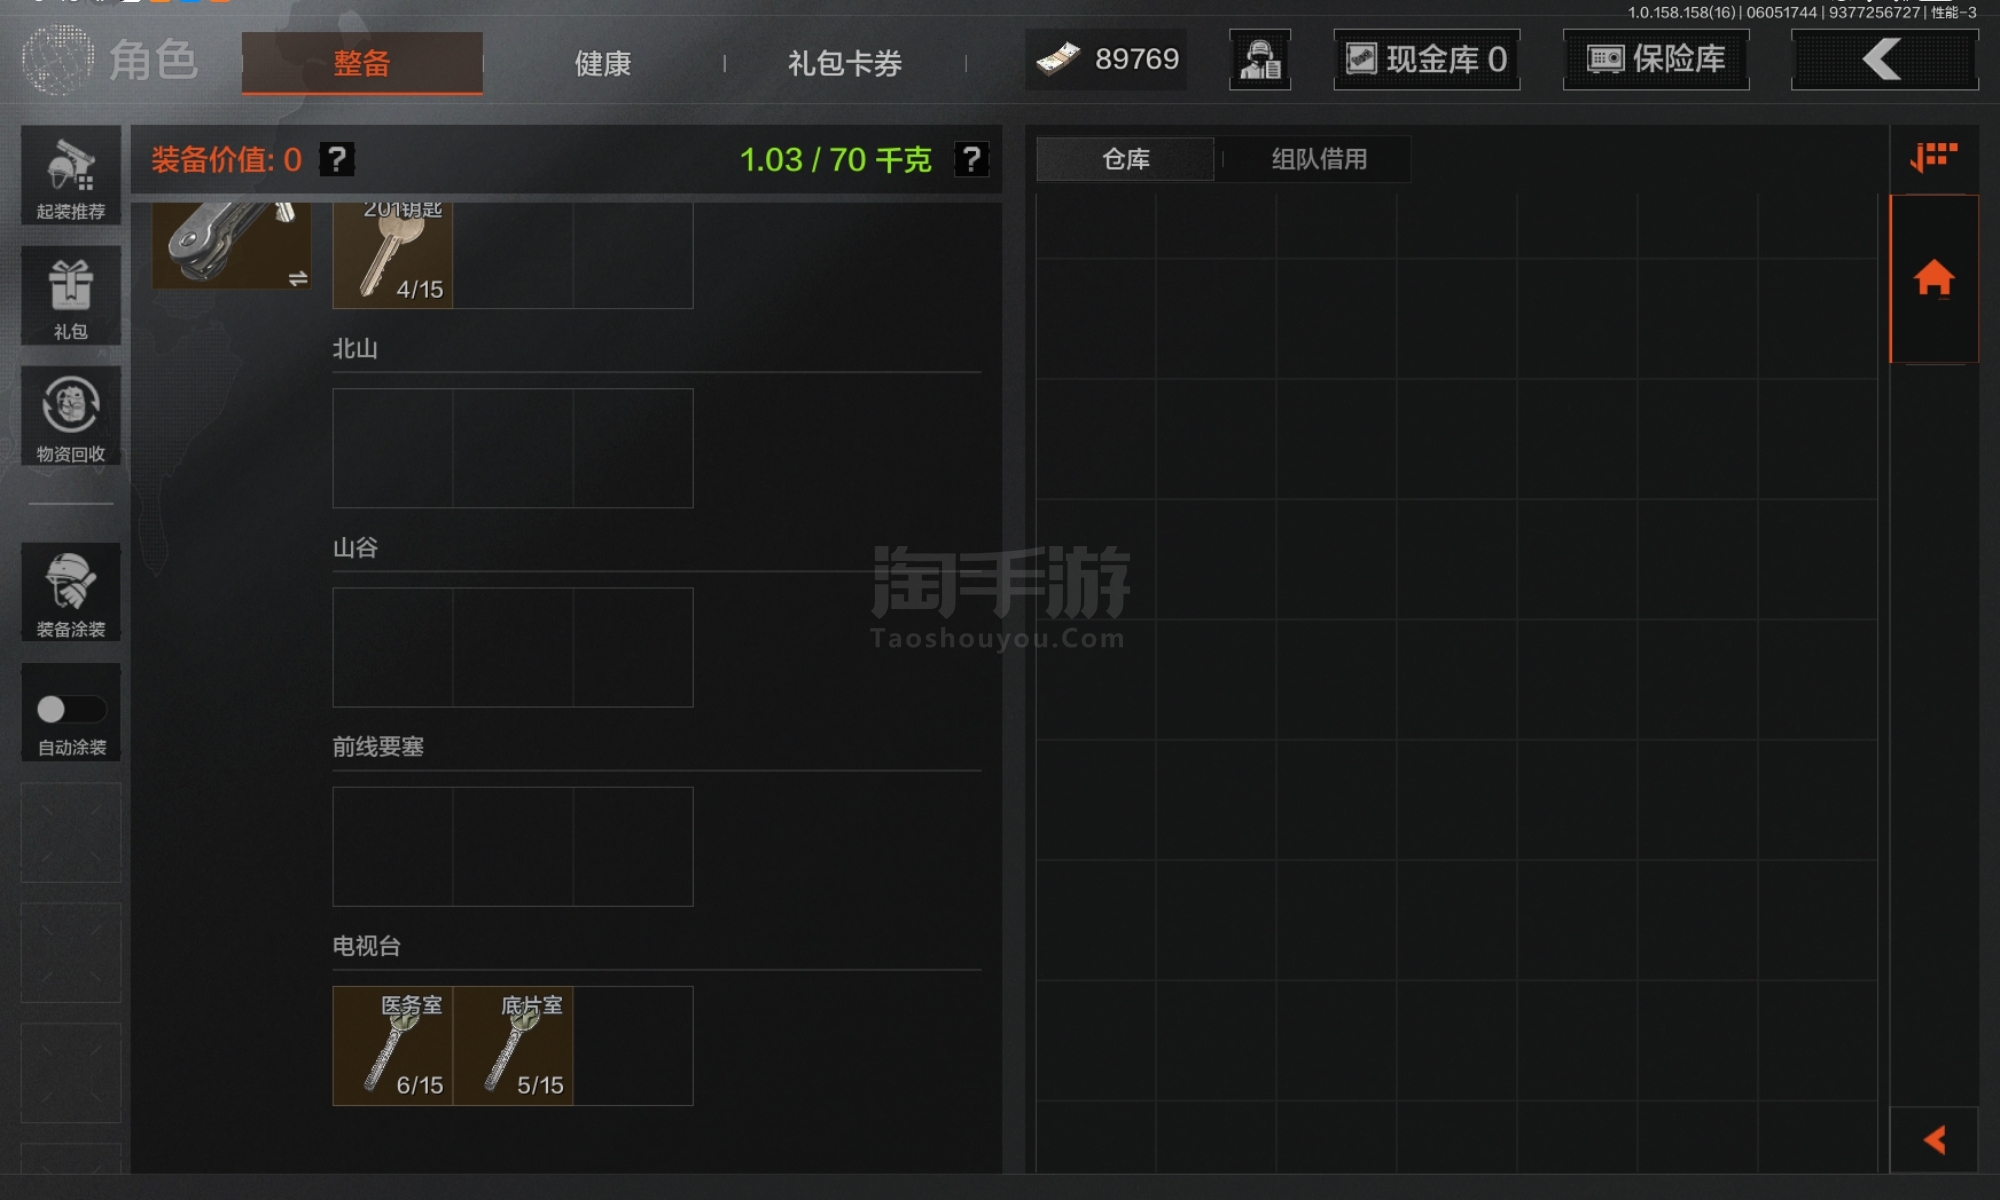The height and width of the screenshot is (1200, 2000).
Task: Open the 物资回收 recycling icon
Action: pyautogui.click(x=71, y=416)
